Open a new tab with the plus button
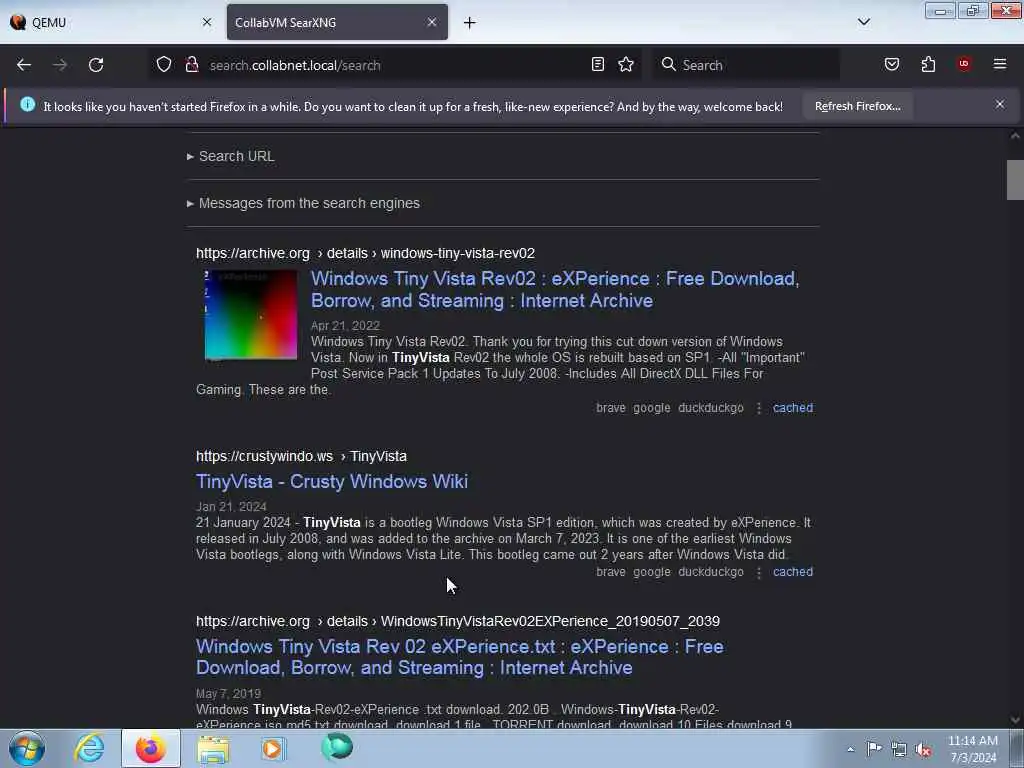 [x=470, y=23]
